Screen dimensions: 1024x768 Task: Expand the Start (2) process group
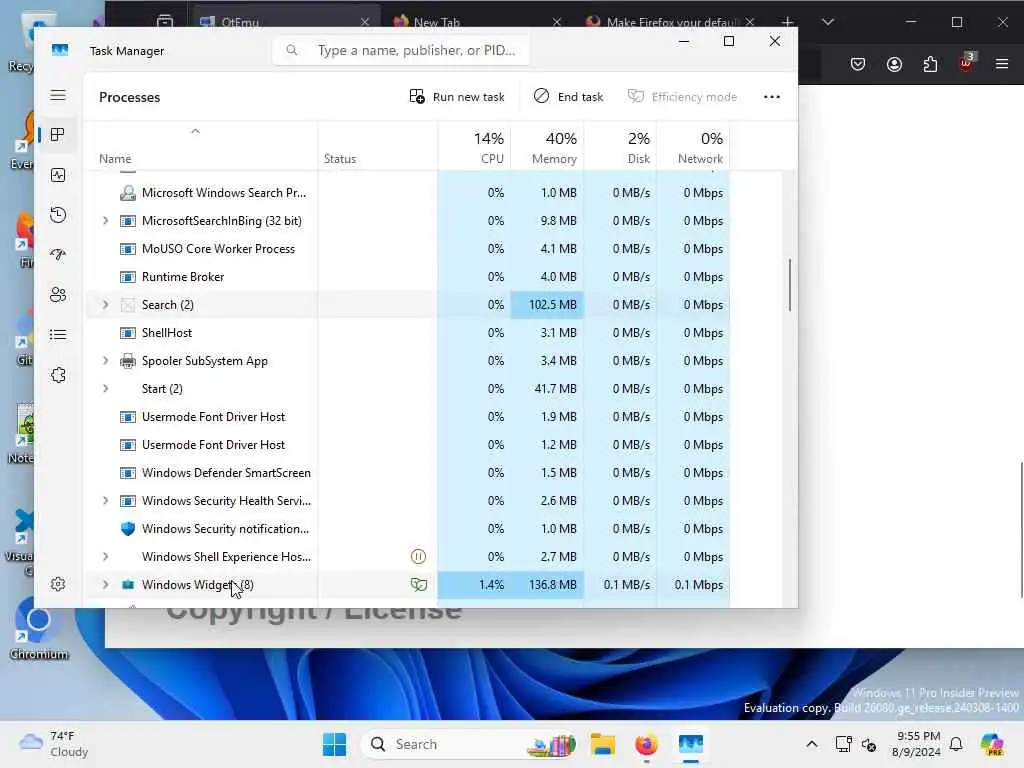[105, 389]
